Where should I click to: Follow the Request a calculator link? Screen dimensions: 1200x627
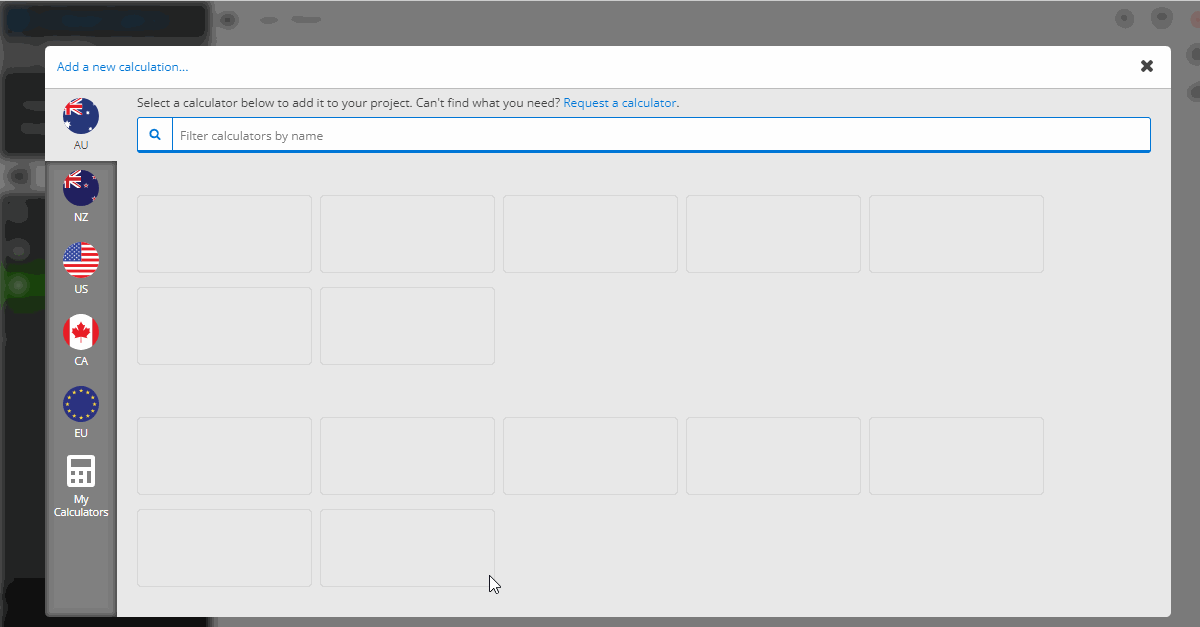click(x=620, y=103)
